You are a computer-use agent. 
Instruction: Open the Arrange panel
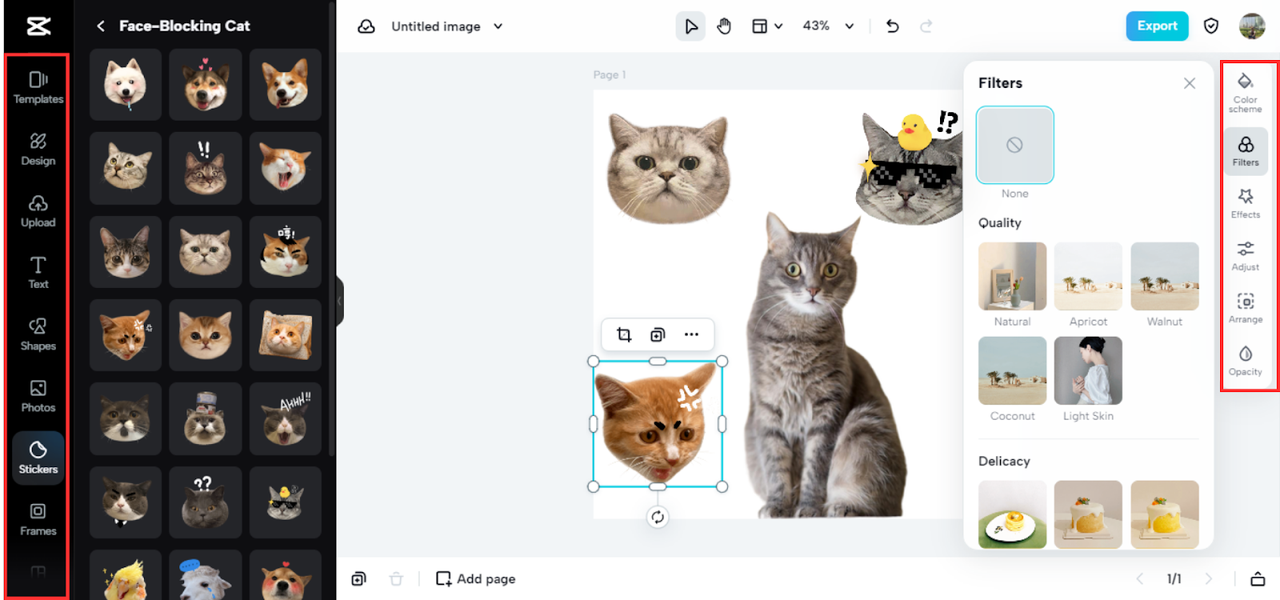point(1245,308)
